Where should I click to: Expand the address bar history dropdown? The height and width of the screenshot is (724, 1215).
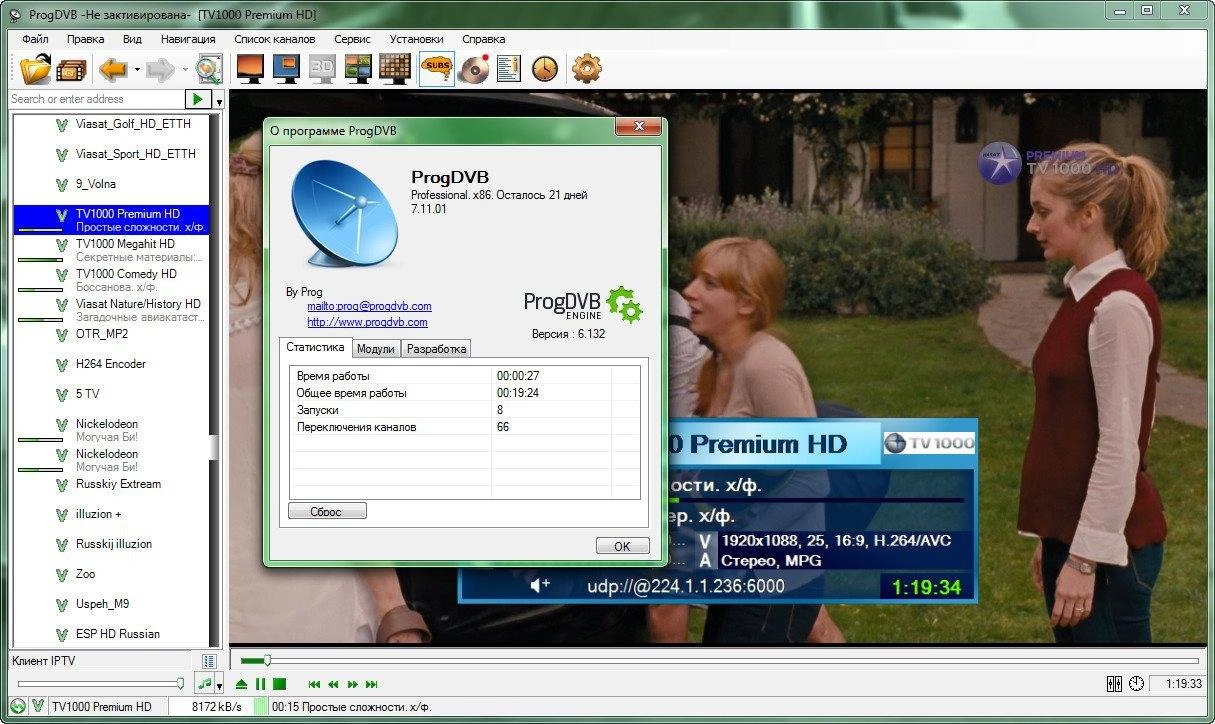(219, 101)
